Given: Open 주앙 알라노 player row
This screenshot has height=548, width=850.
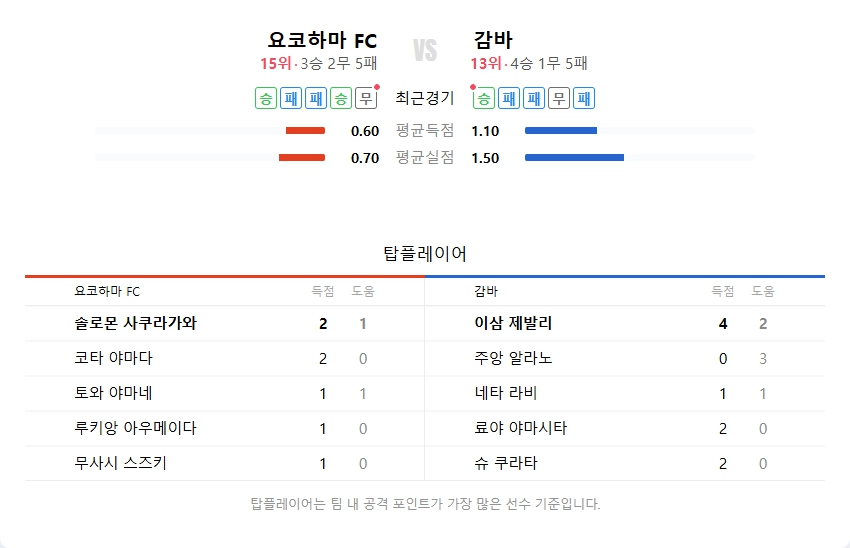Looking at the screenshot, I should click(x=513, y=358).
